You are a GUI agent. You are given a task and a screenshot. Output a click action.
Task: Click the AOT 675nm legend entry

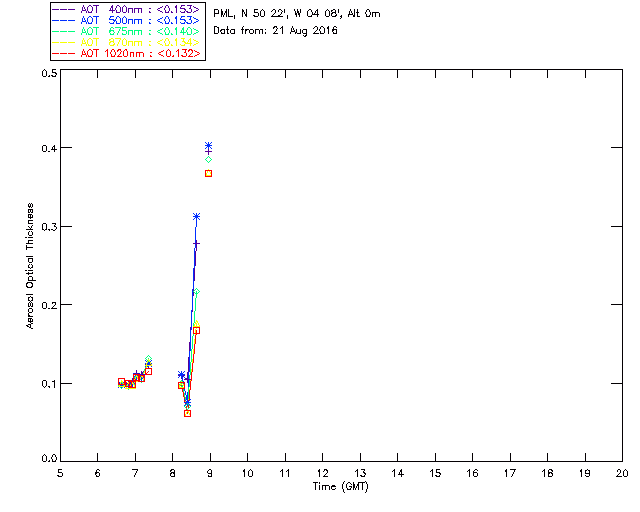tap(126, 31)
